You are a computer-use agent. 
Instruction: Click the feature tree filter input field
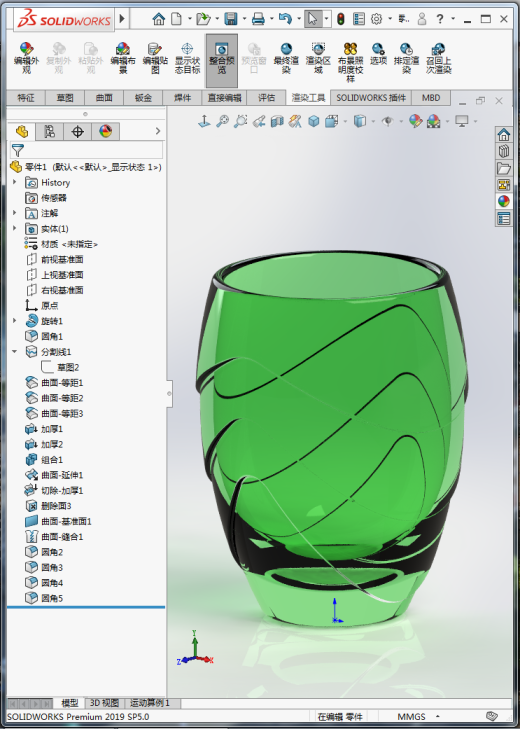click(x=87, y=150)
